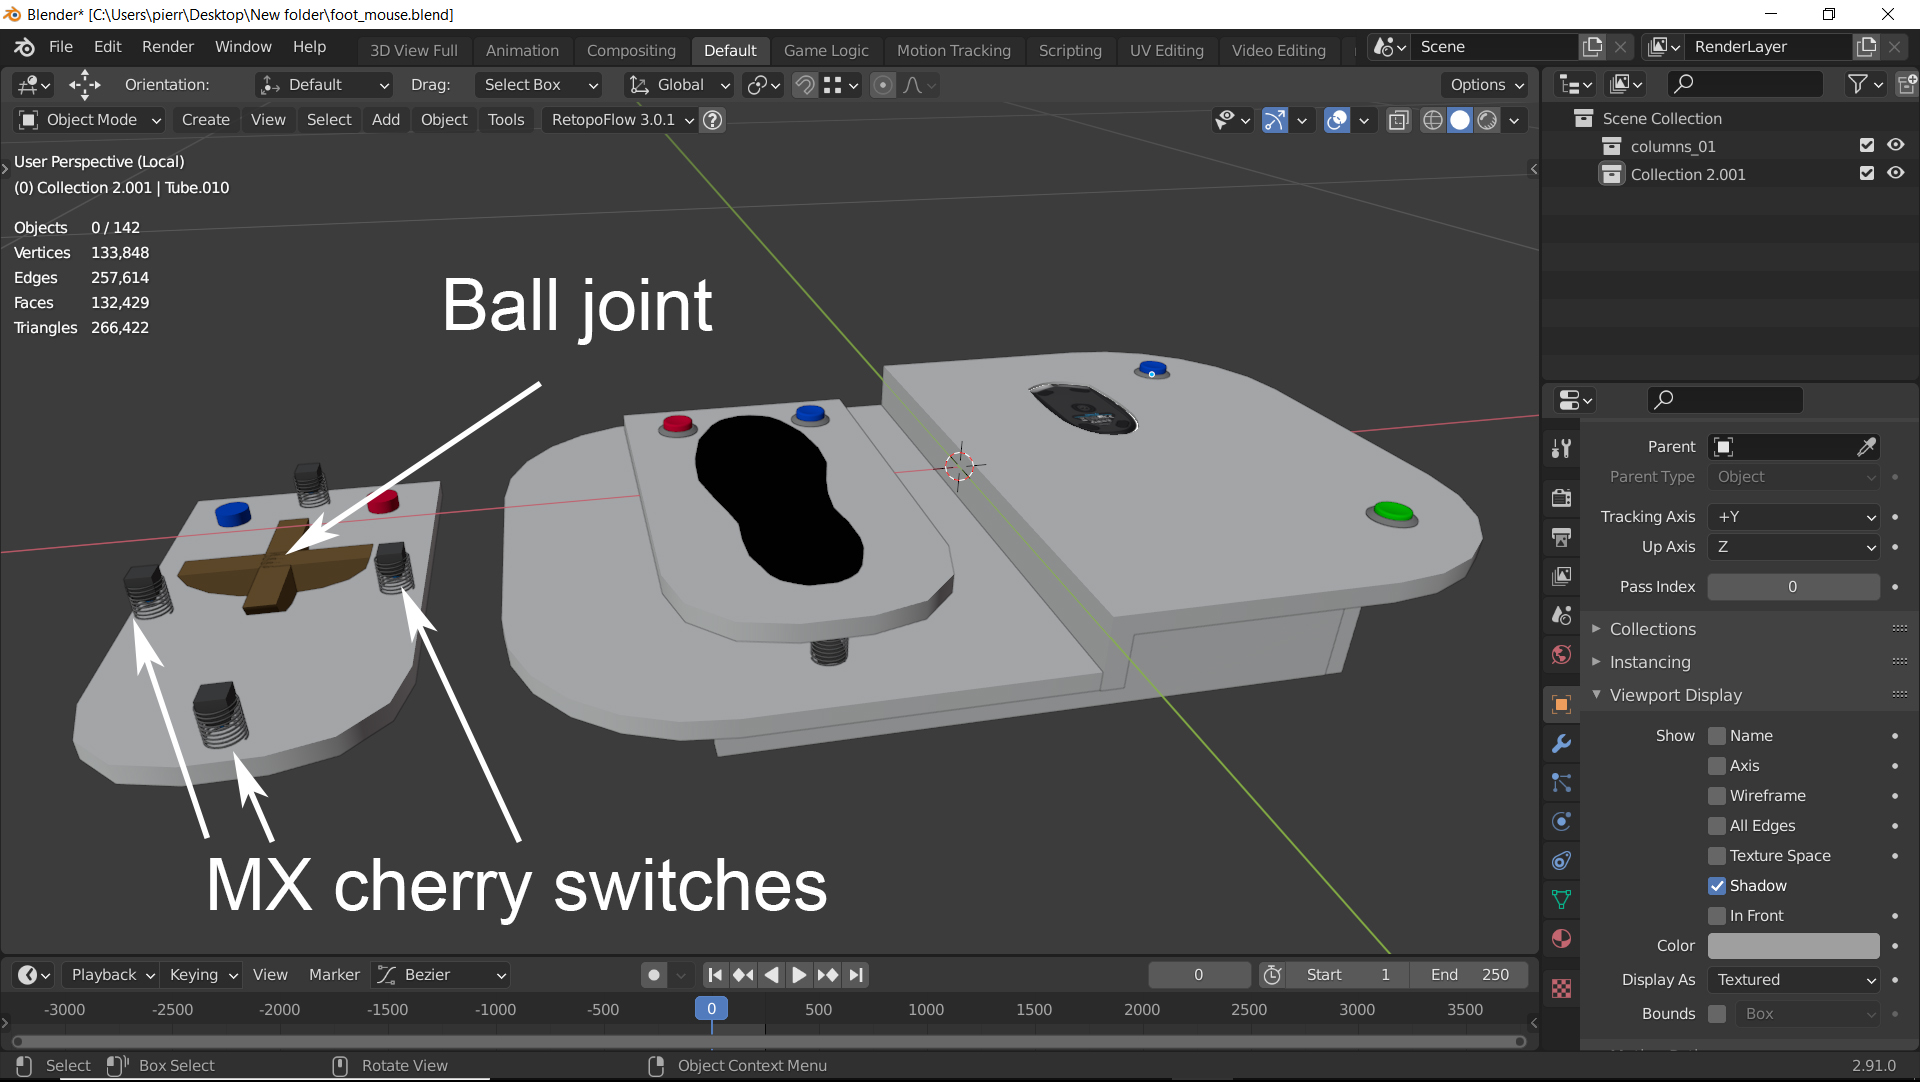Create a new collection in outliner
The height and width of the screenshot is (1082, 1920).
(1906, 84)
